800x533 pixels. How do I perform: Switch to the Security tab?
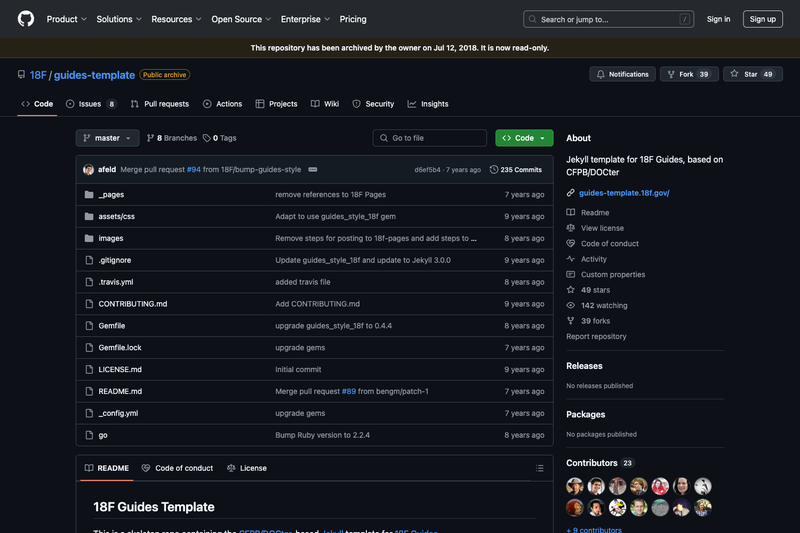(373, 104)
